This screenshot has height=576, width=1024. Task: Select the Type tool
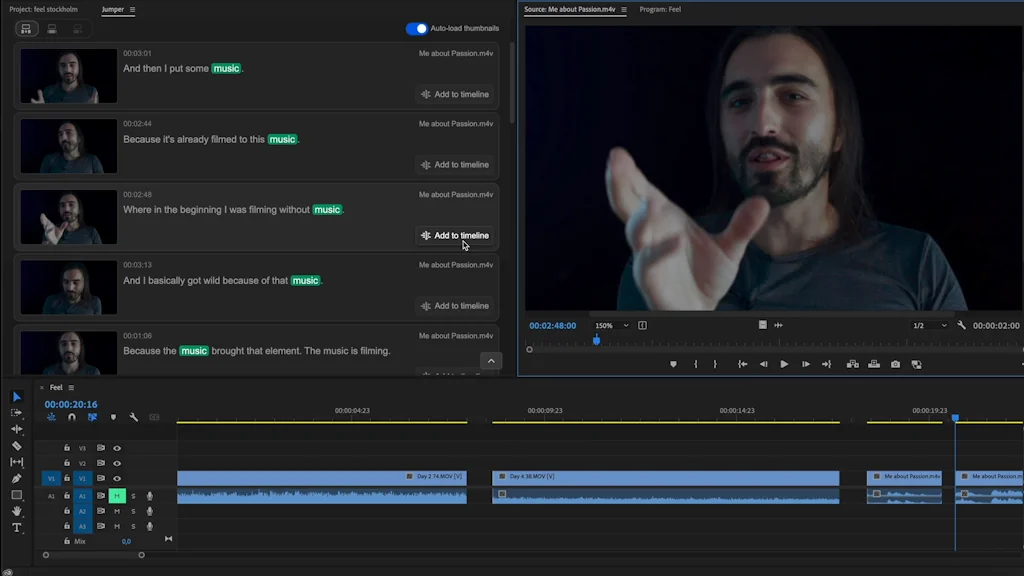click(x=17, y=528)
